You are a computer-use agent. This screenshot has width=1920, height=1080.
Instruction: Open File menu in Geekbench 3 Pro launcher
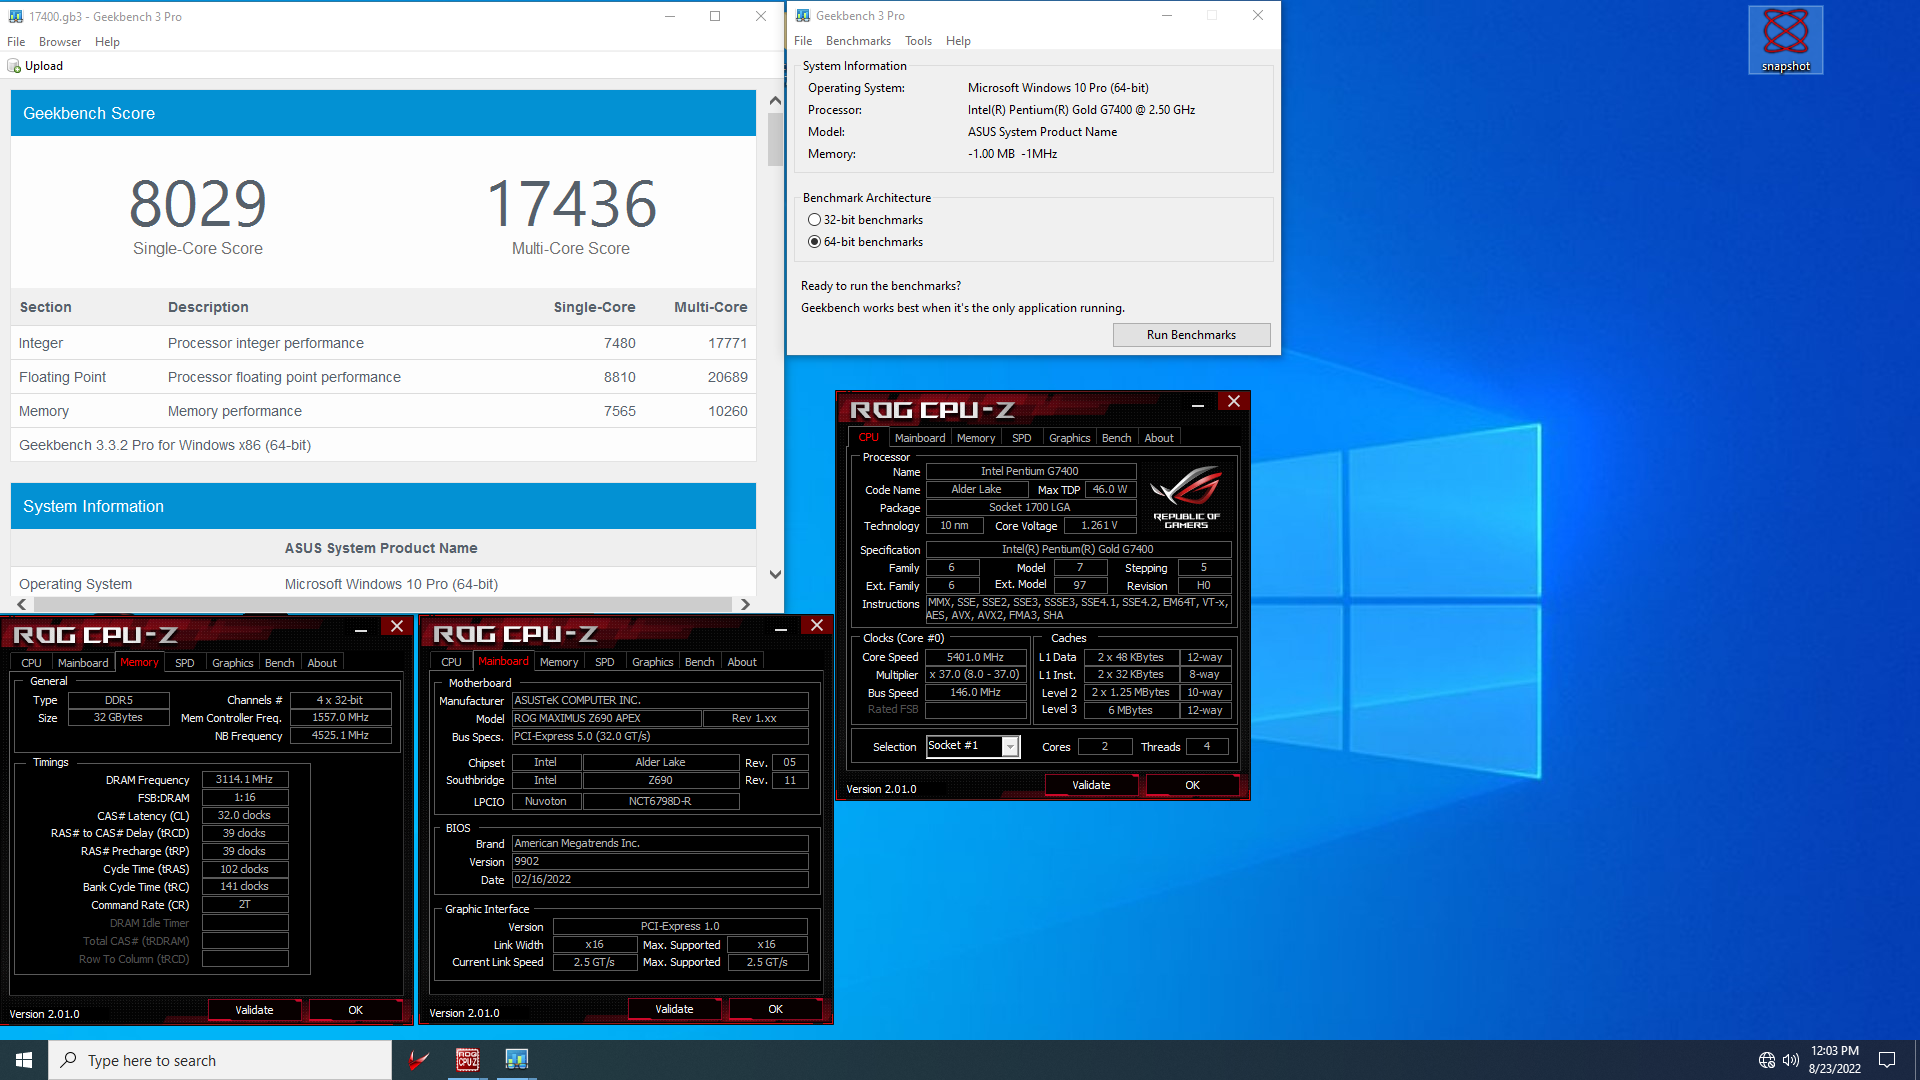(803, 41)
